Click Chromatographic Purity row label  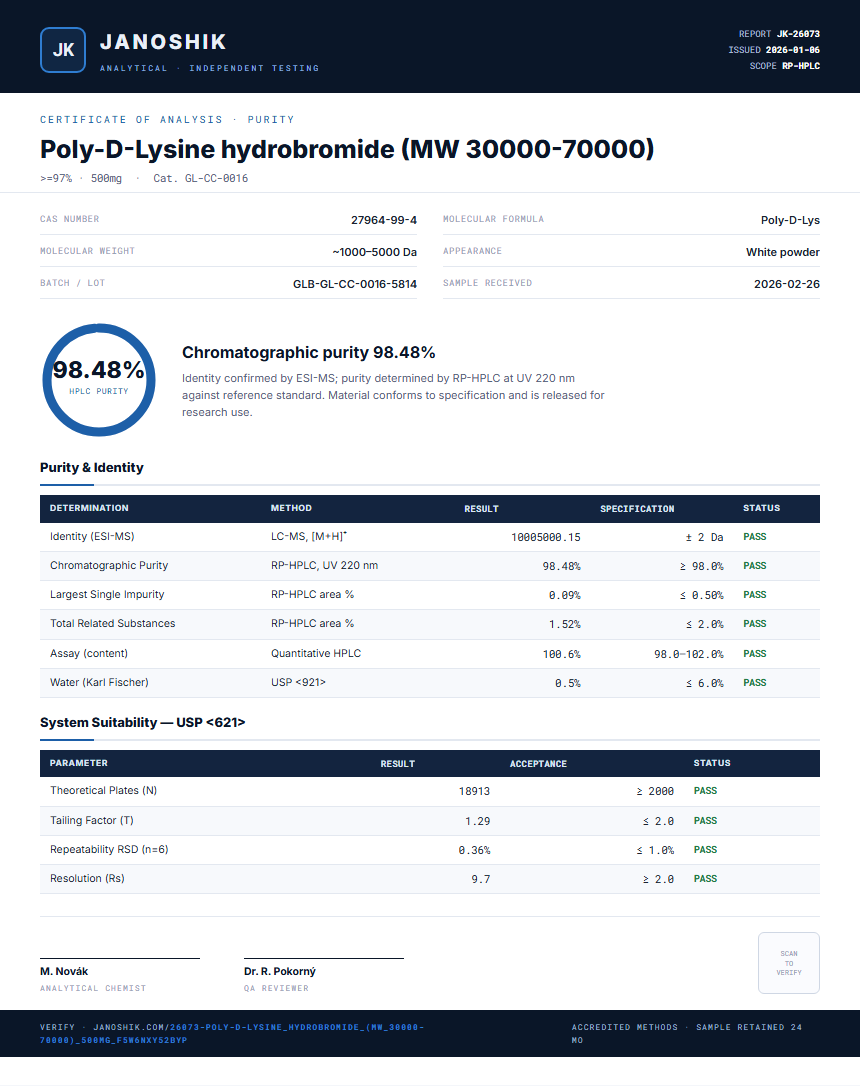tap(109, 566)
